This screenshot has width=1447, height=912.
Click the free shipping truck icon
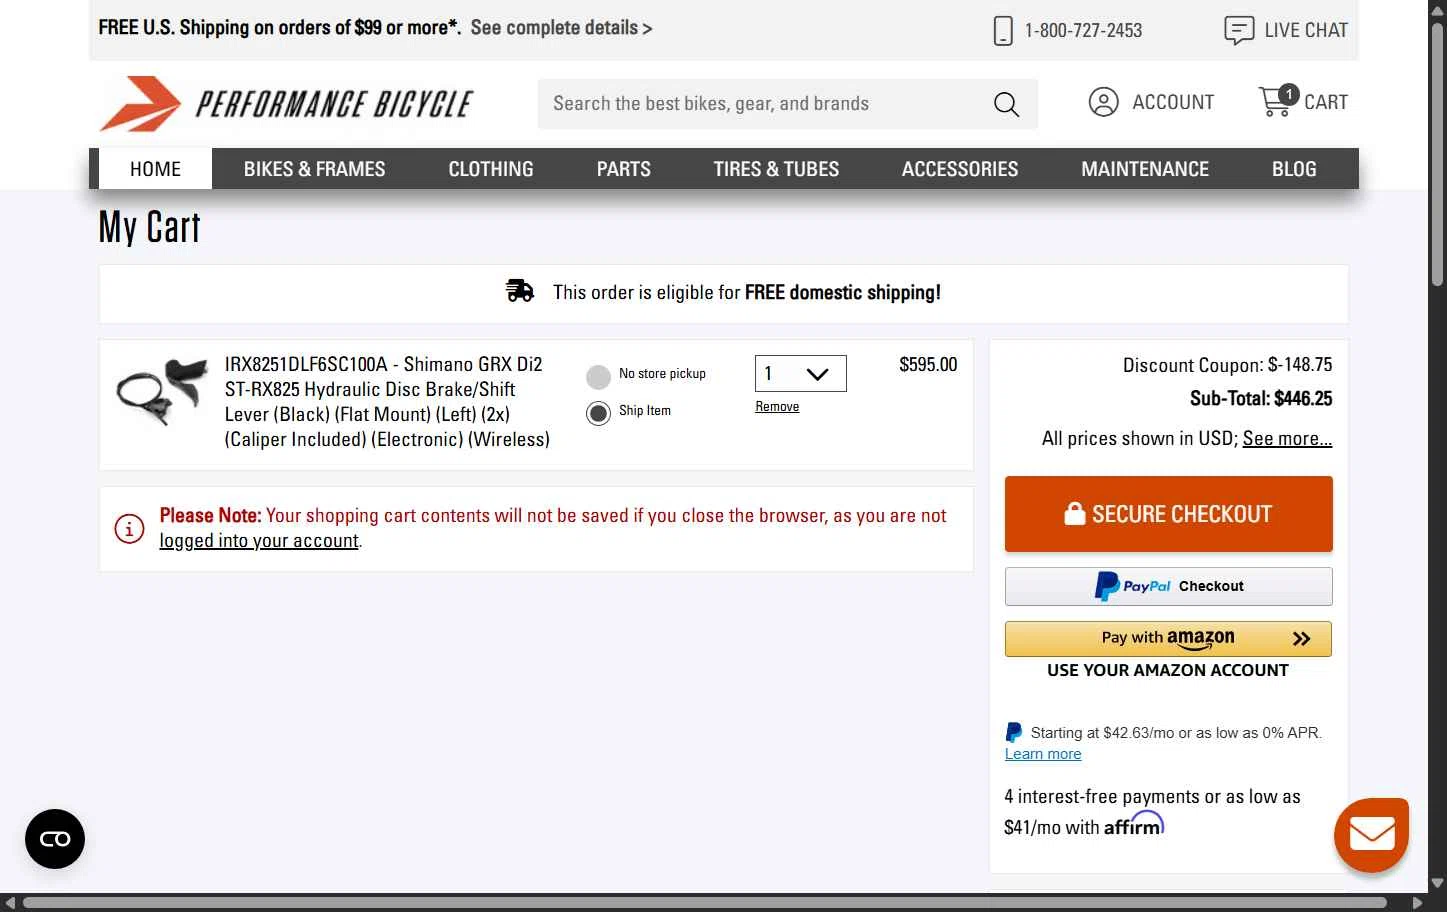520,291
